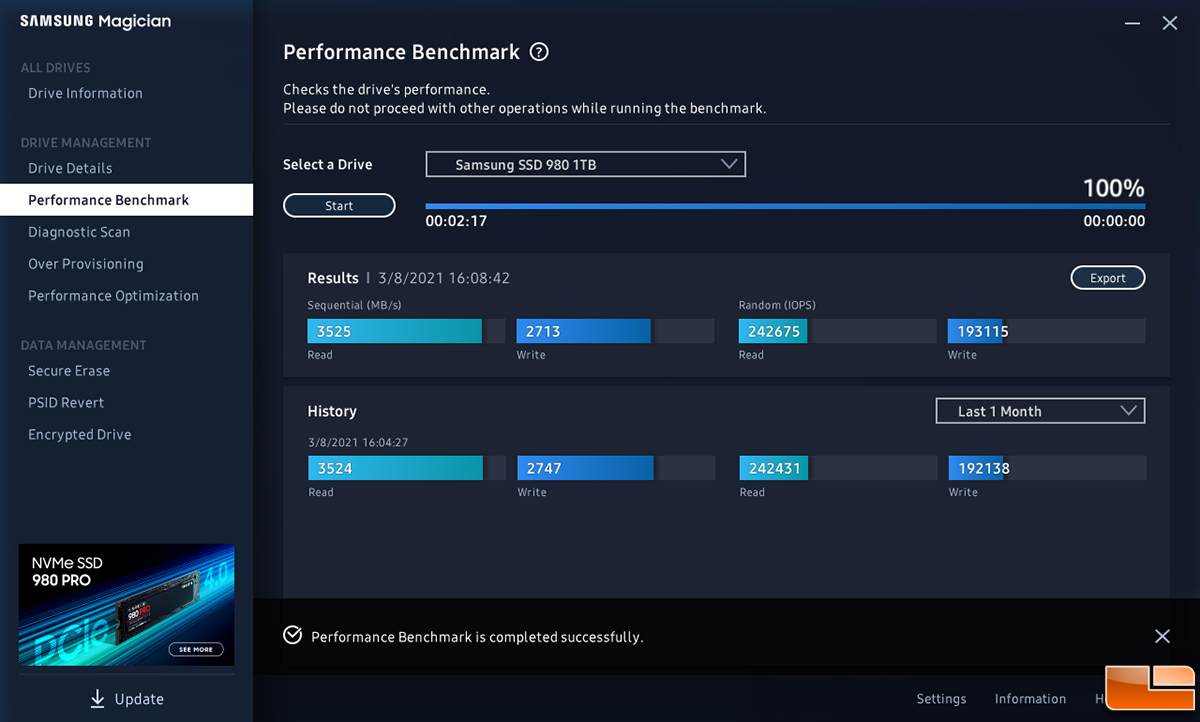Click the Update download arrow icon
This screenshot has width=1200, height=722.
[x=97, y=699]
